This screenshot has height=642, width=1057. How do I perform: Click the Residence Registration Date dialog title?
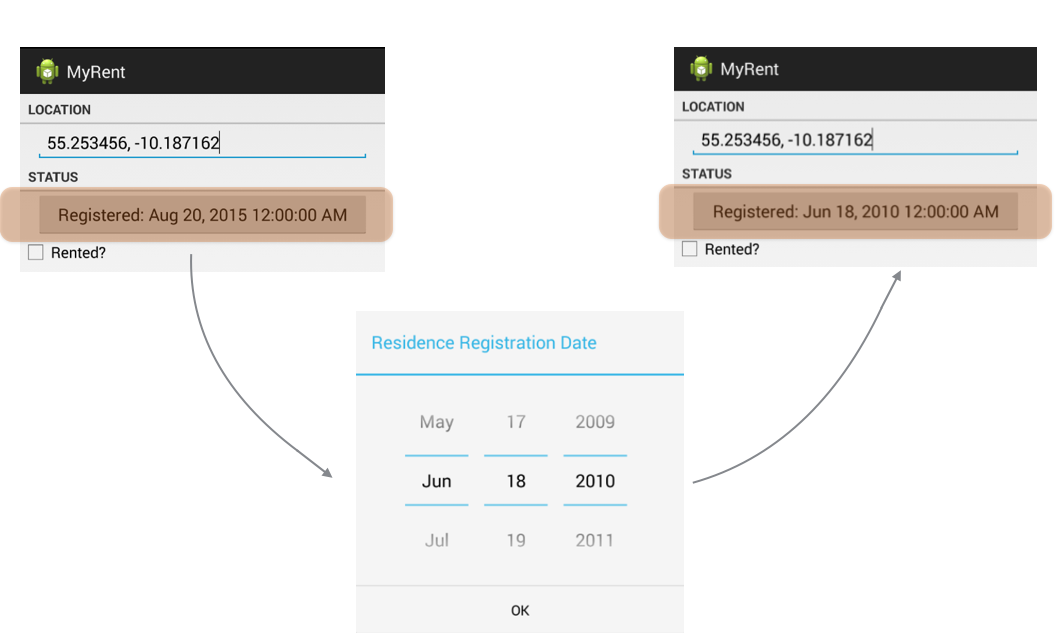point(484,343)
